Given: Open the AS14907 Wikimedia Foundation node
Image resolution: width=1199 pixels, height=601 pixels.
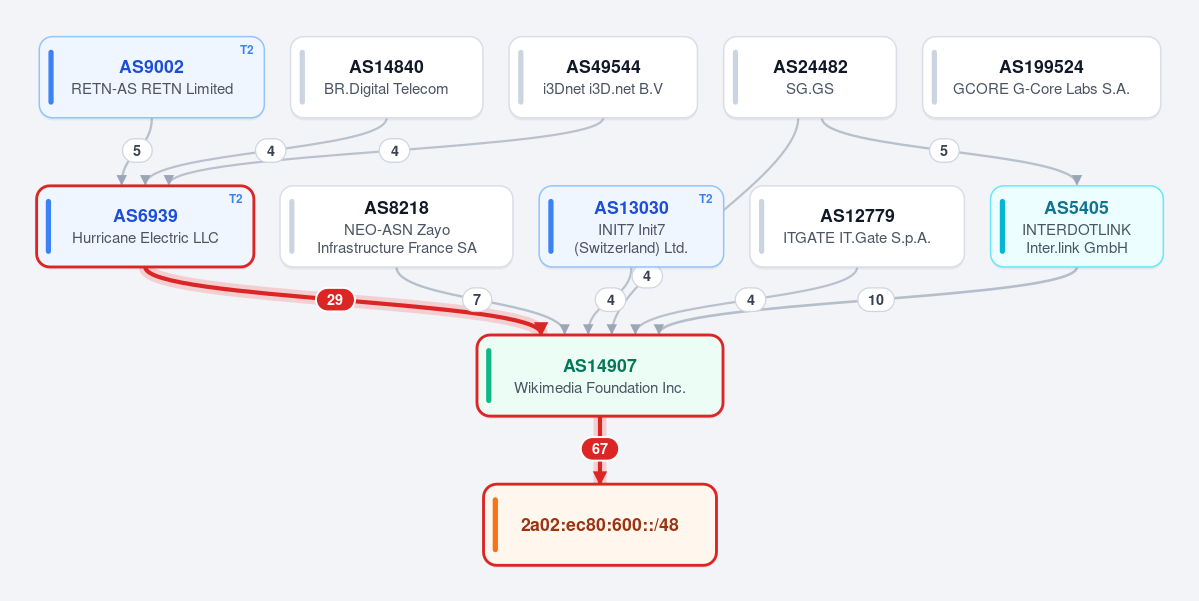Looking at the screenshot, I should tap(600, 375).
